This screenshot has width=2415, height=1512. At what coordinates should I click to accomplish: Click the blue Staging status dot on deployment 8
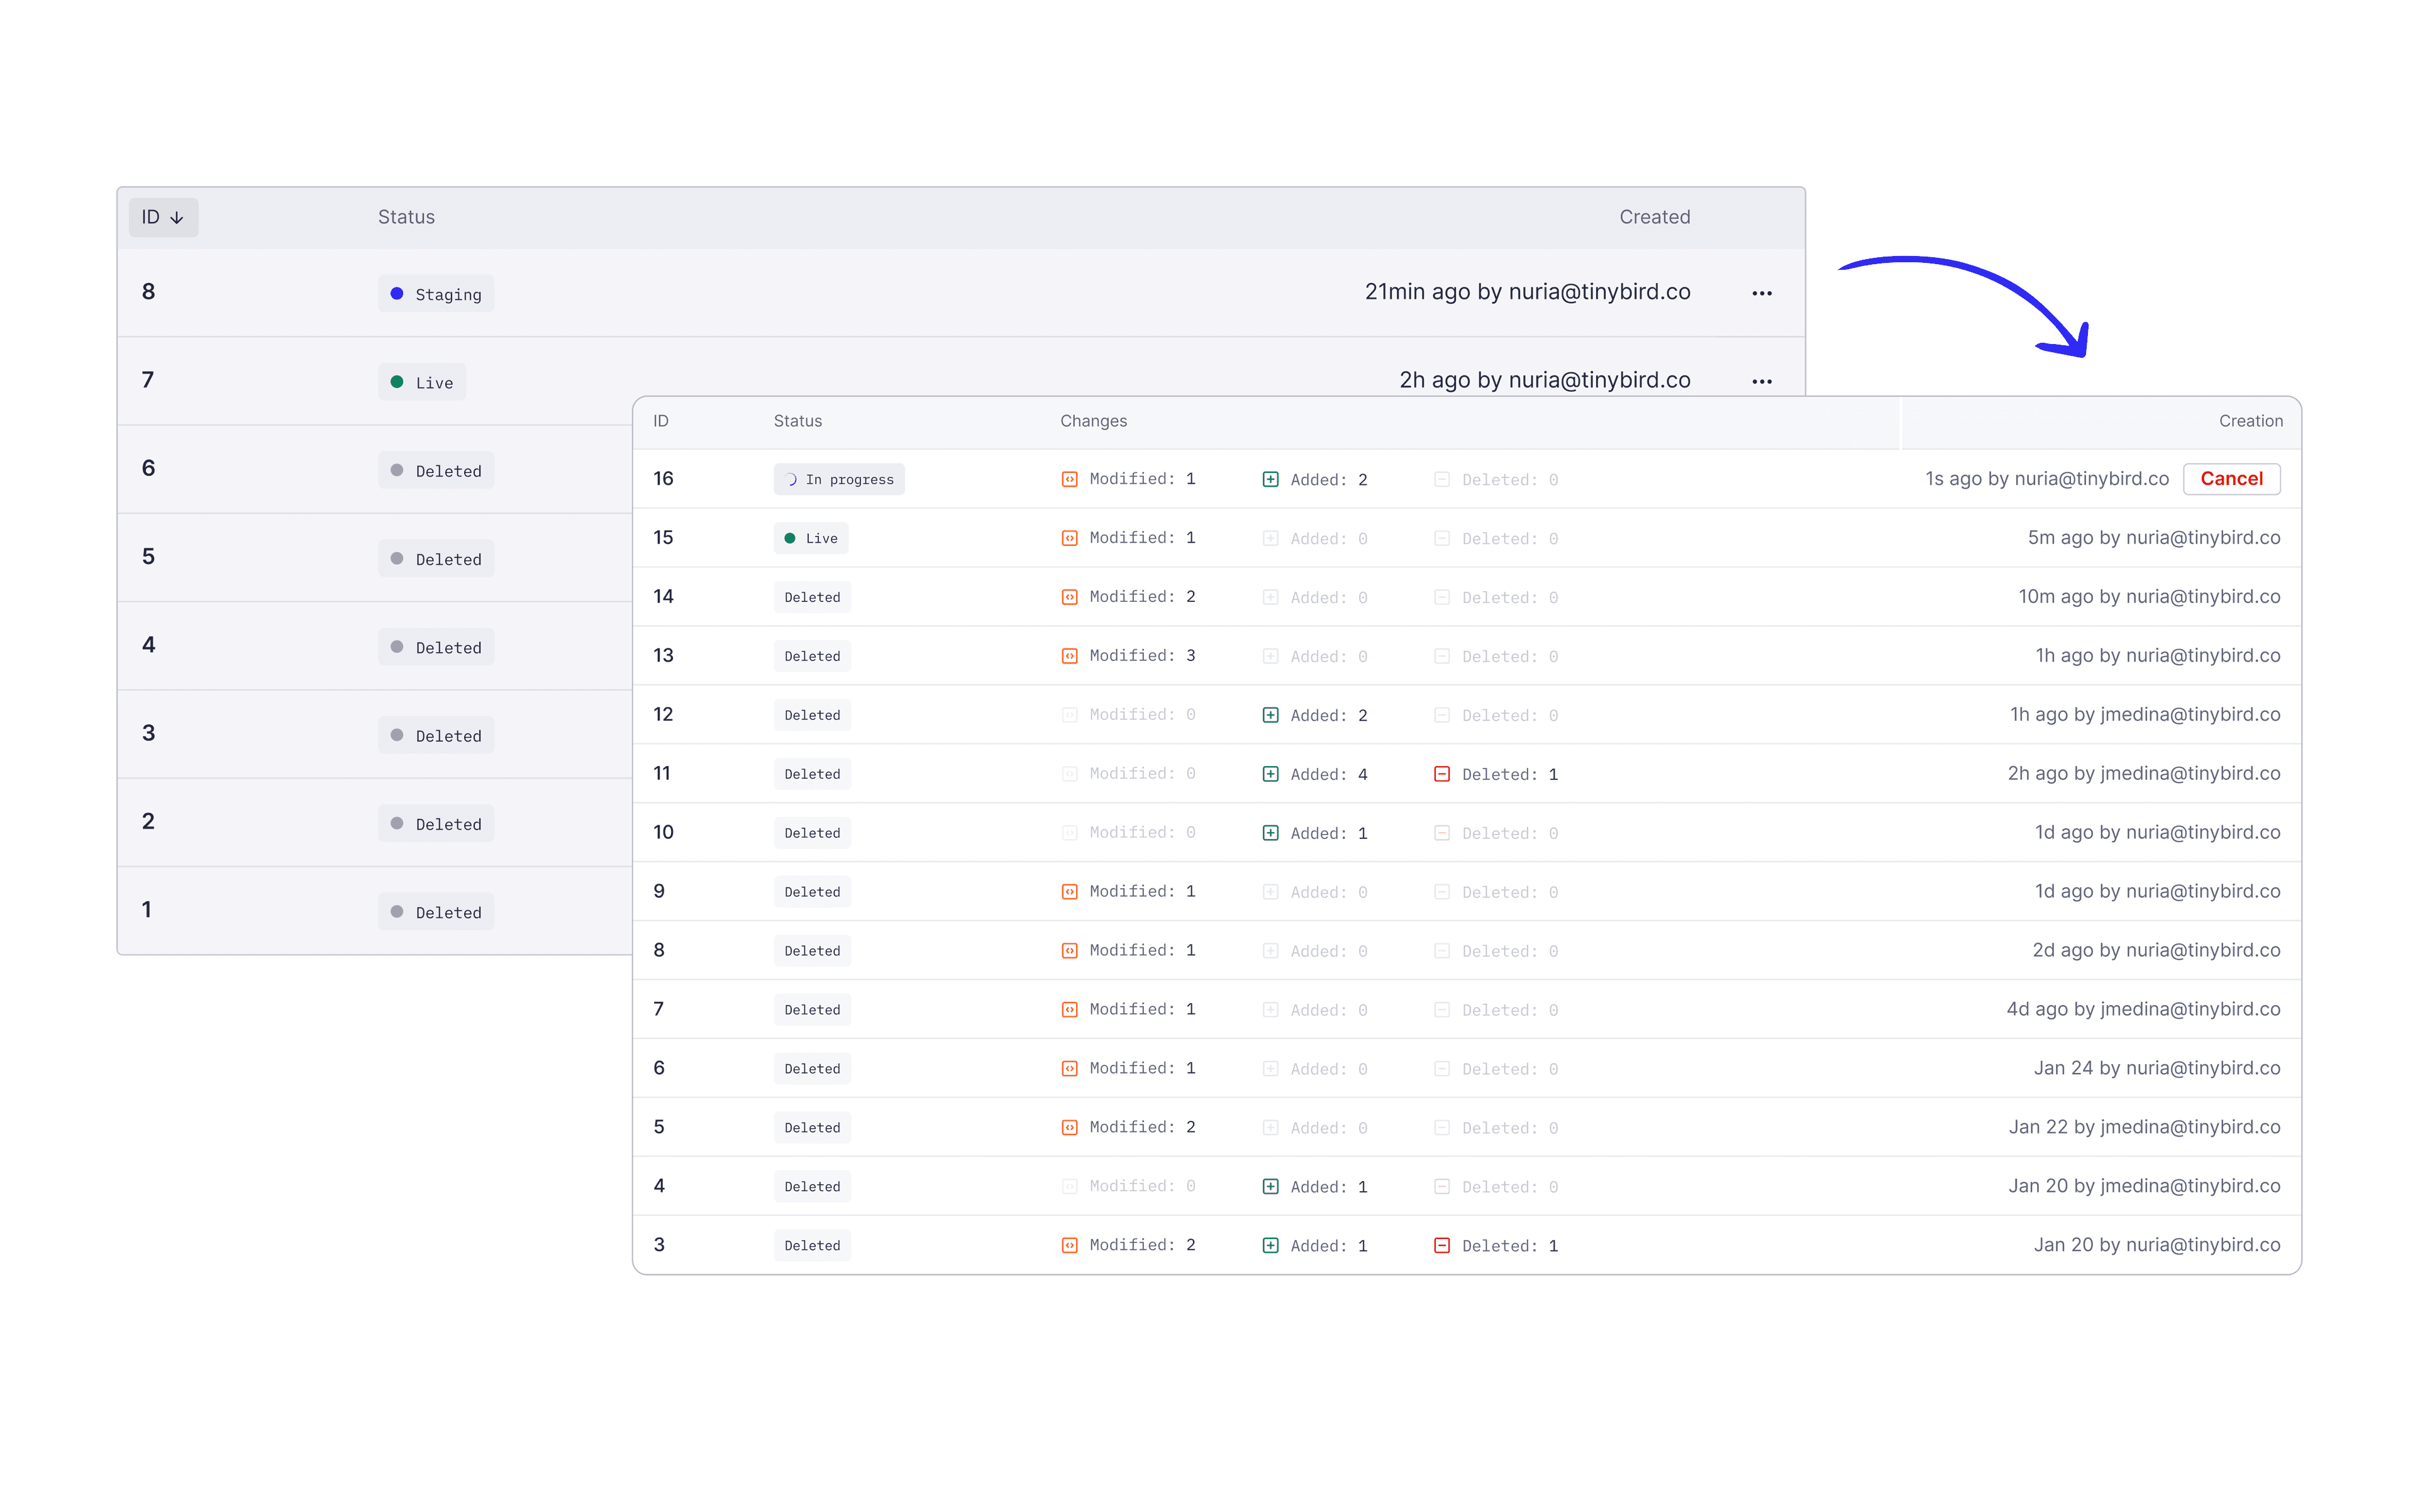397,293
